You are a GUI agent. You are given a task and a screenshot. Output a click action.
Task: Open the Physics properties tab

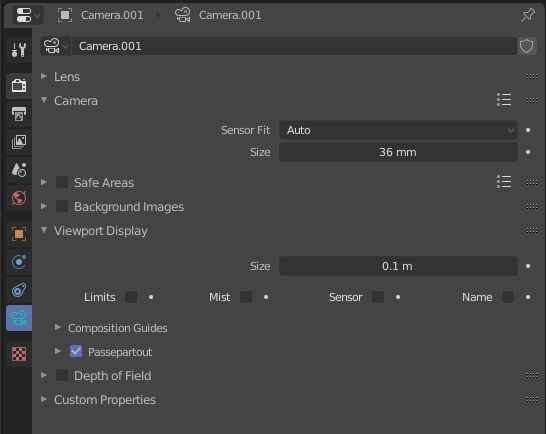(19, 262)
